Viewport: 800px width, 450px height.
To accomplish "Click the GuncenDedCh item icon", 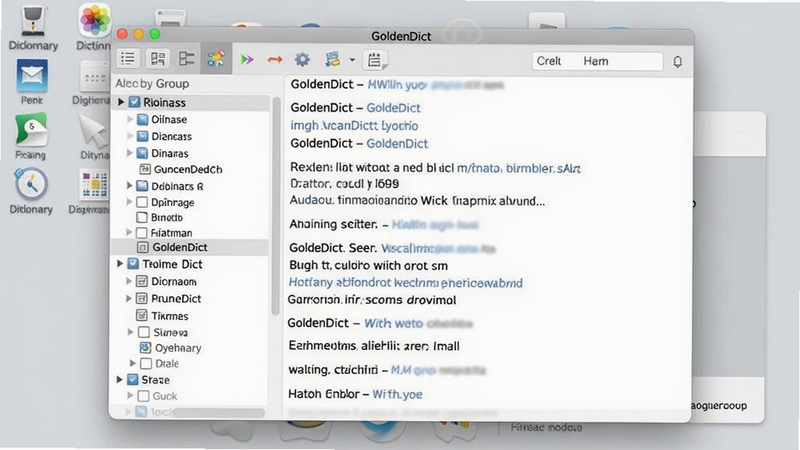I will [145, 169].
